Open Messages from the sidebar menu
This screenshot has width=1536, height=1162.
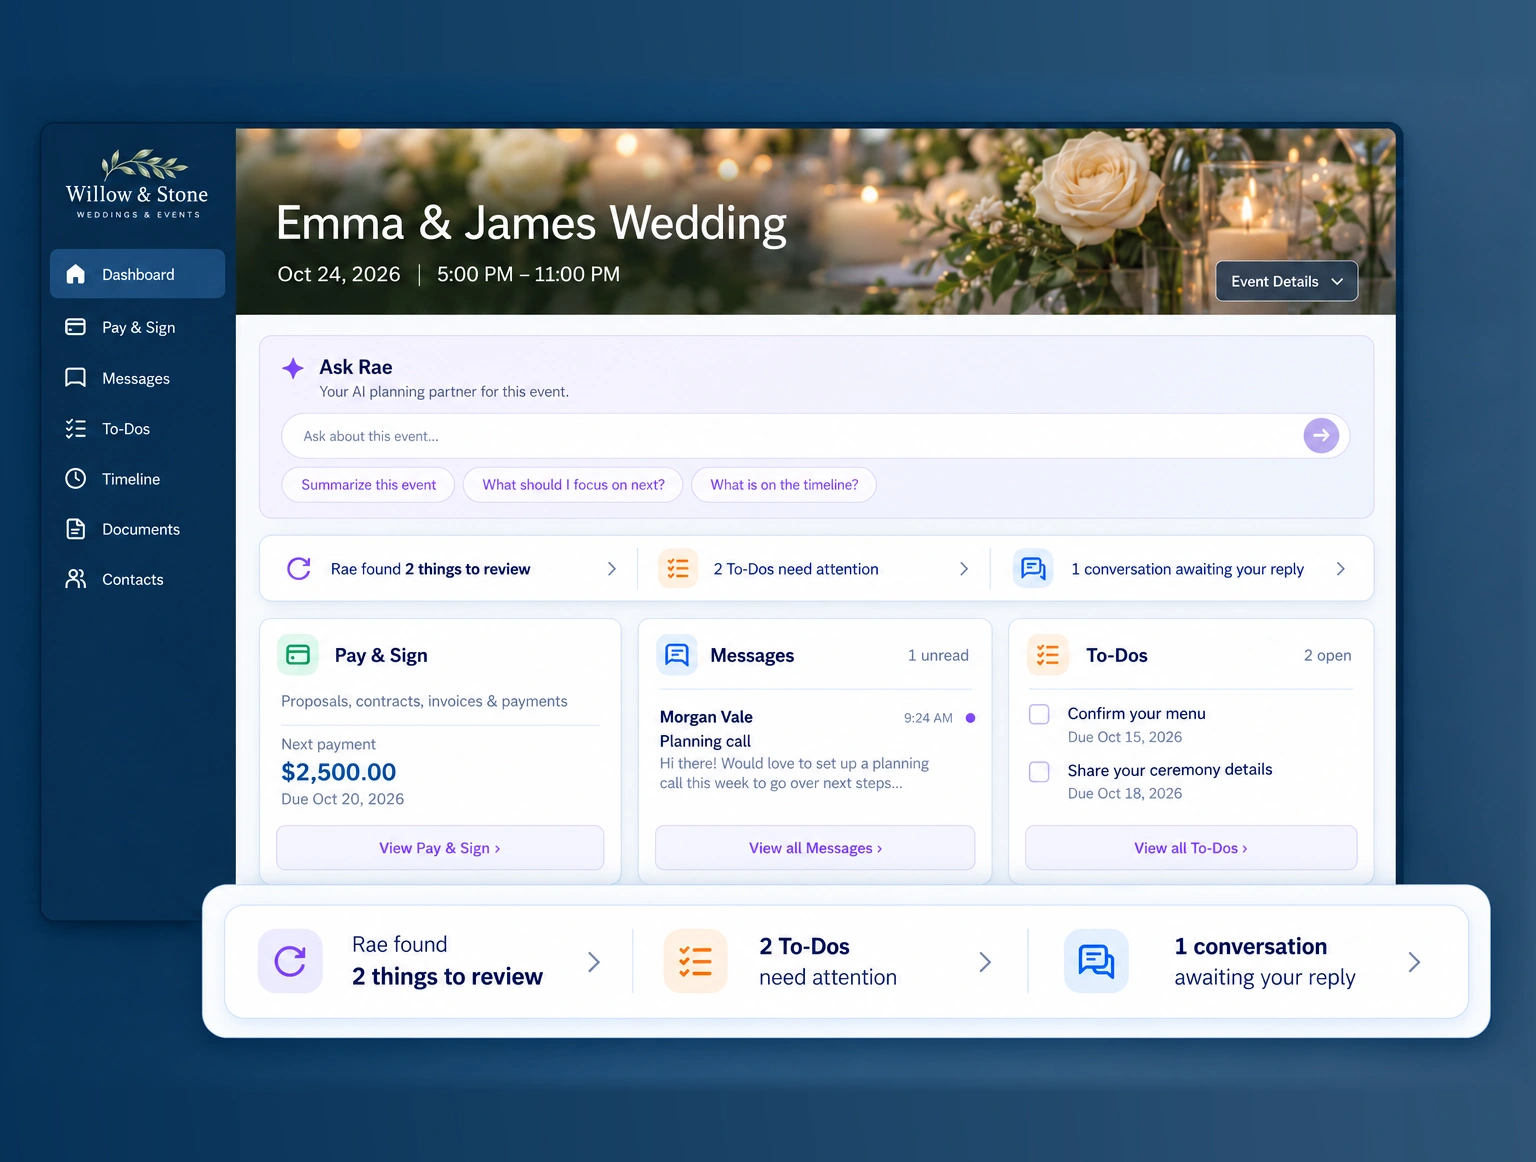tap(137, 378)
